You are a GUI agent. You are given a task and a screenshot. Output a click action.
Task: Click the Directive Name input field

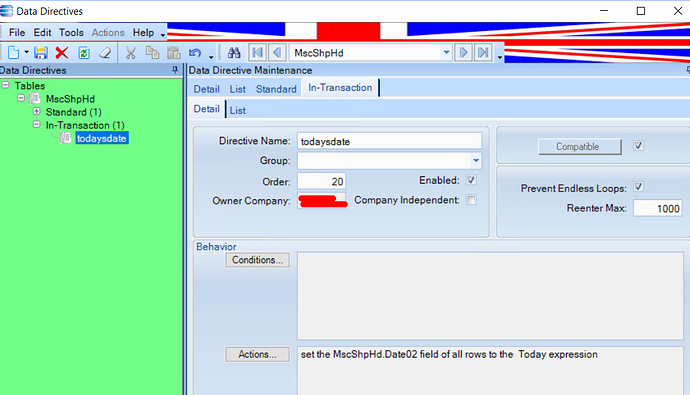(x=389, y=141)
